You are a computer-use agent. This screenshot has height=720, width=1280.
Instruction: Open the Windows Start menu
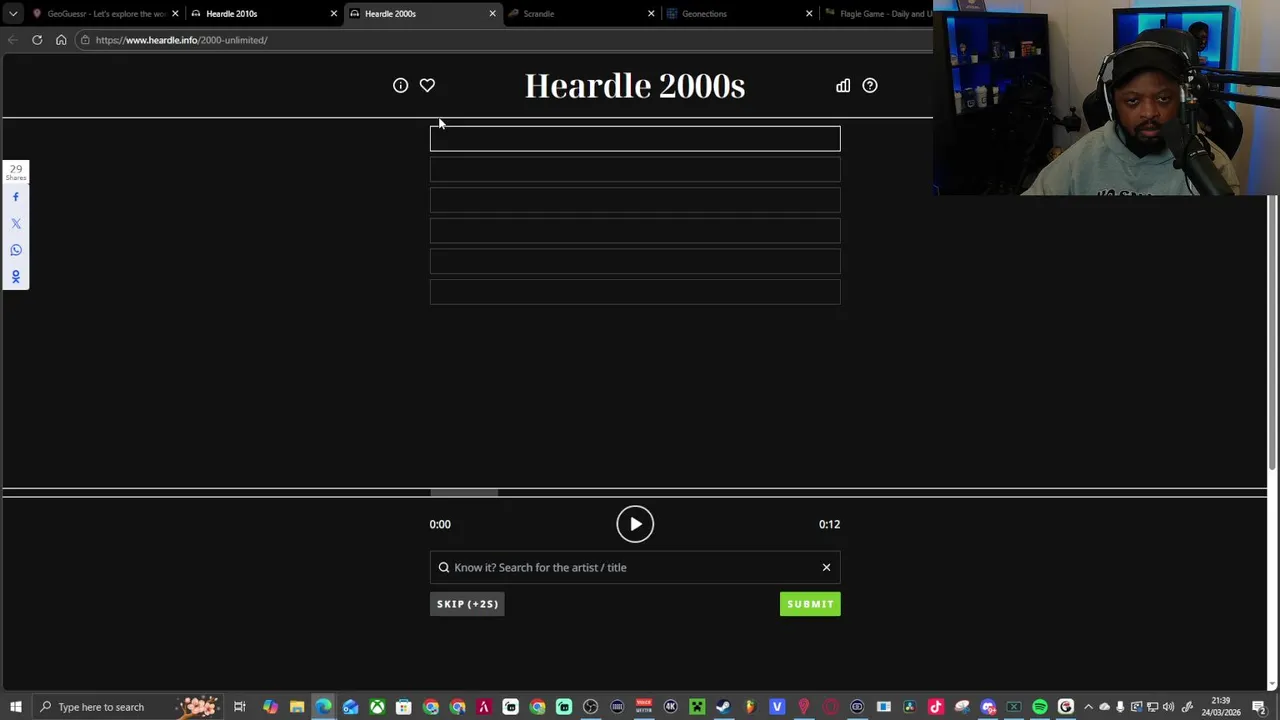(x=16, y=707)
